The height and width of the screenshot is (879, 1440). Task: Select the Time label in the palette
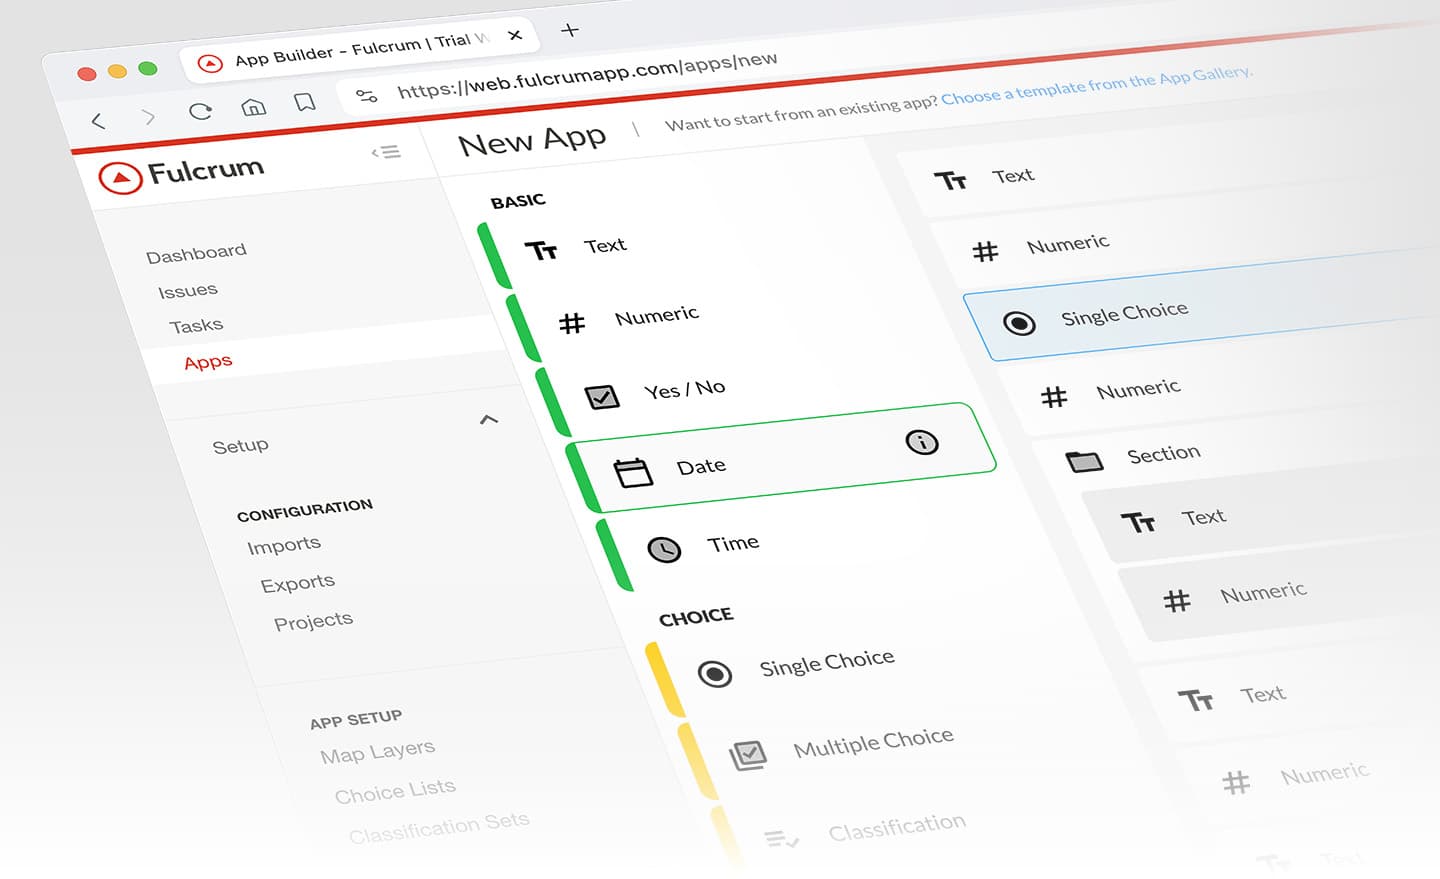click(733, 544)
